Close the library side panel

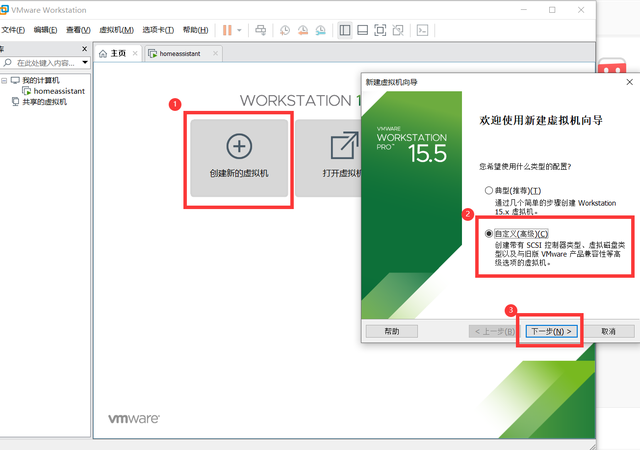click(x=84, y=49)
